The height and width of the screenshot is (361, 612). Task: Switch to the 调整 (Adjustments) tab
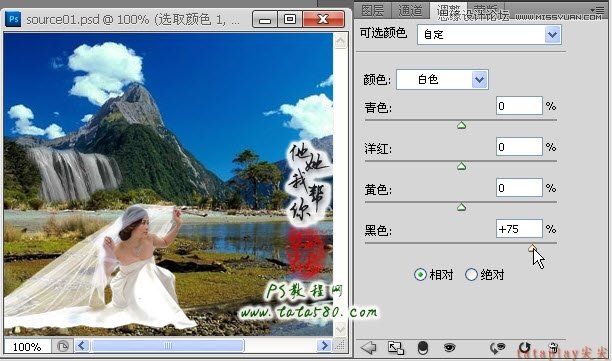click(448, 11)
